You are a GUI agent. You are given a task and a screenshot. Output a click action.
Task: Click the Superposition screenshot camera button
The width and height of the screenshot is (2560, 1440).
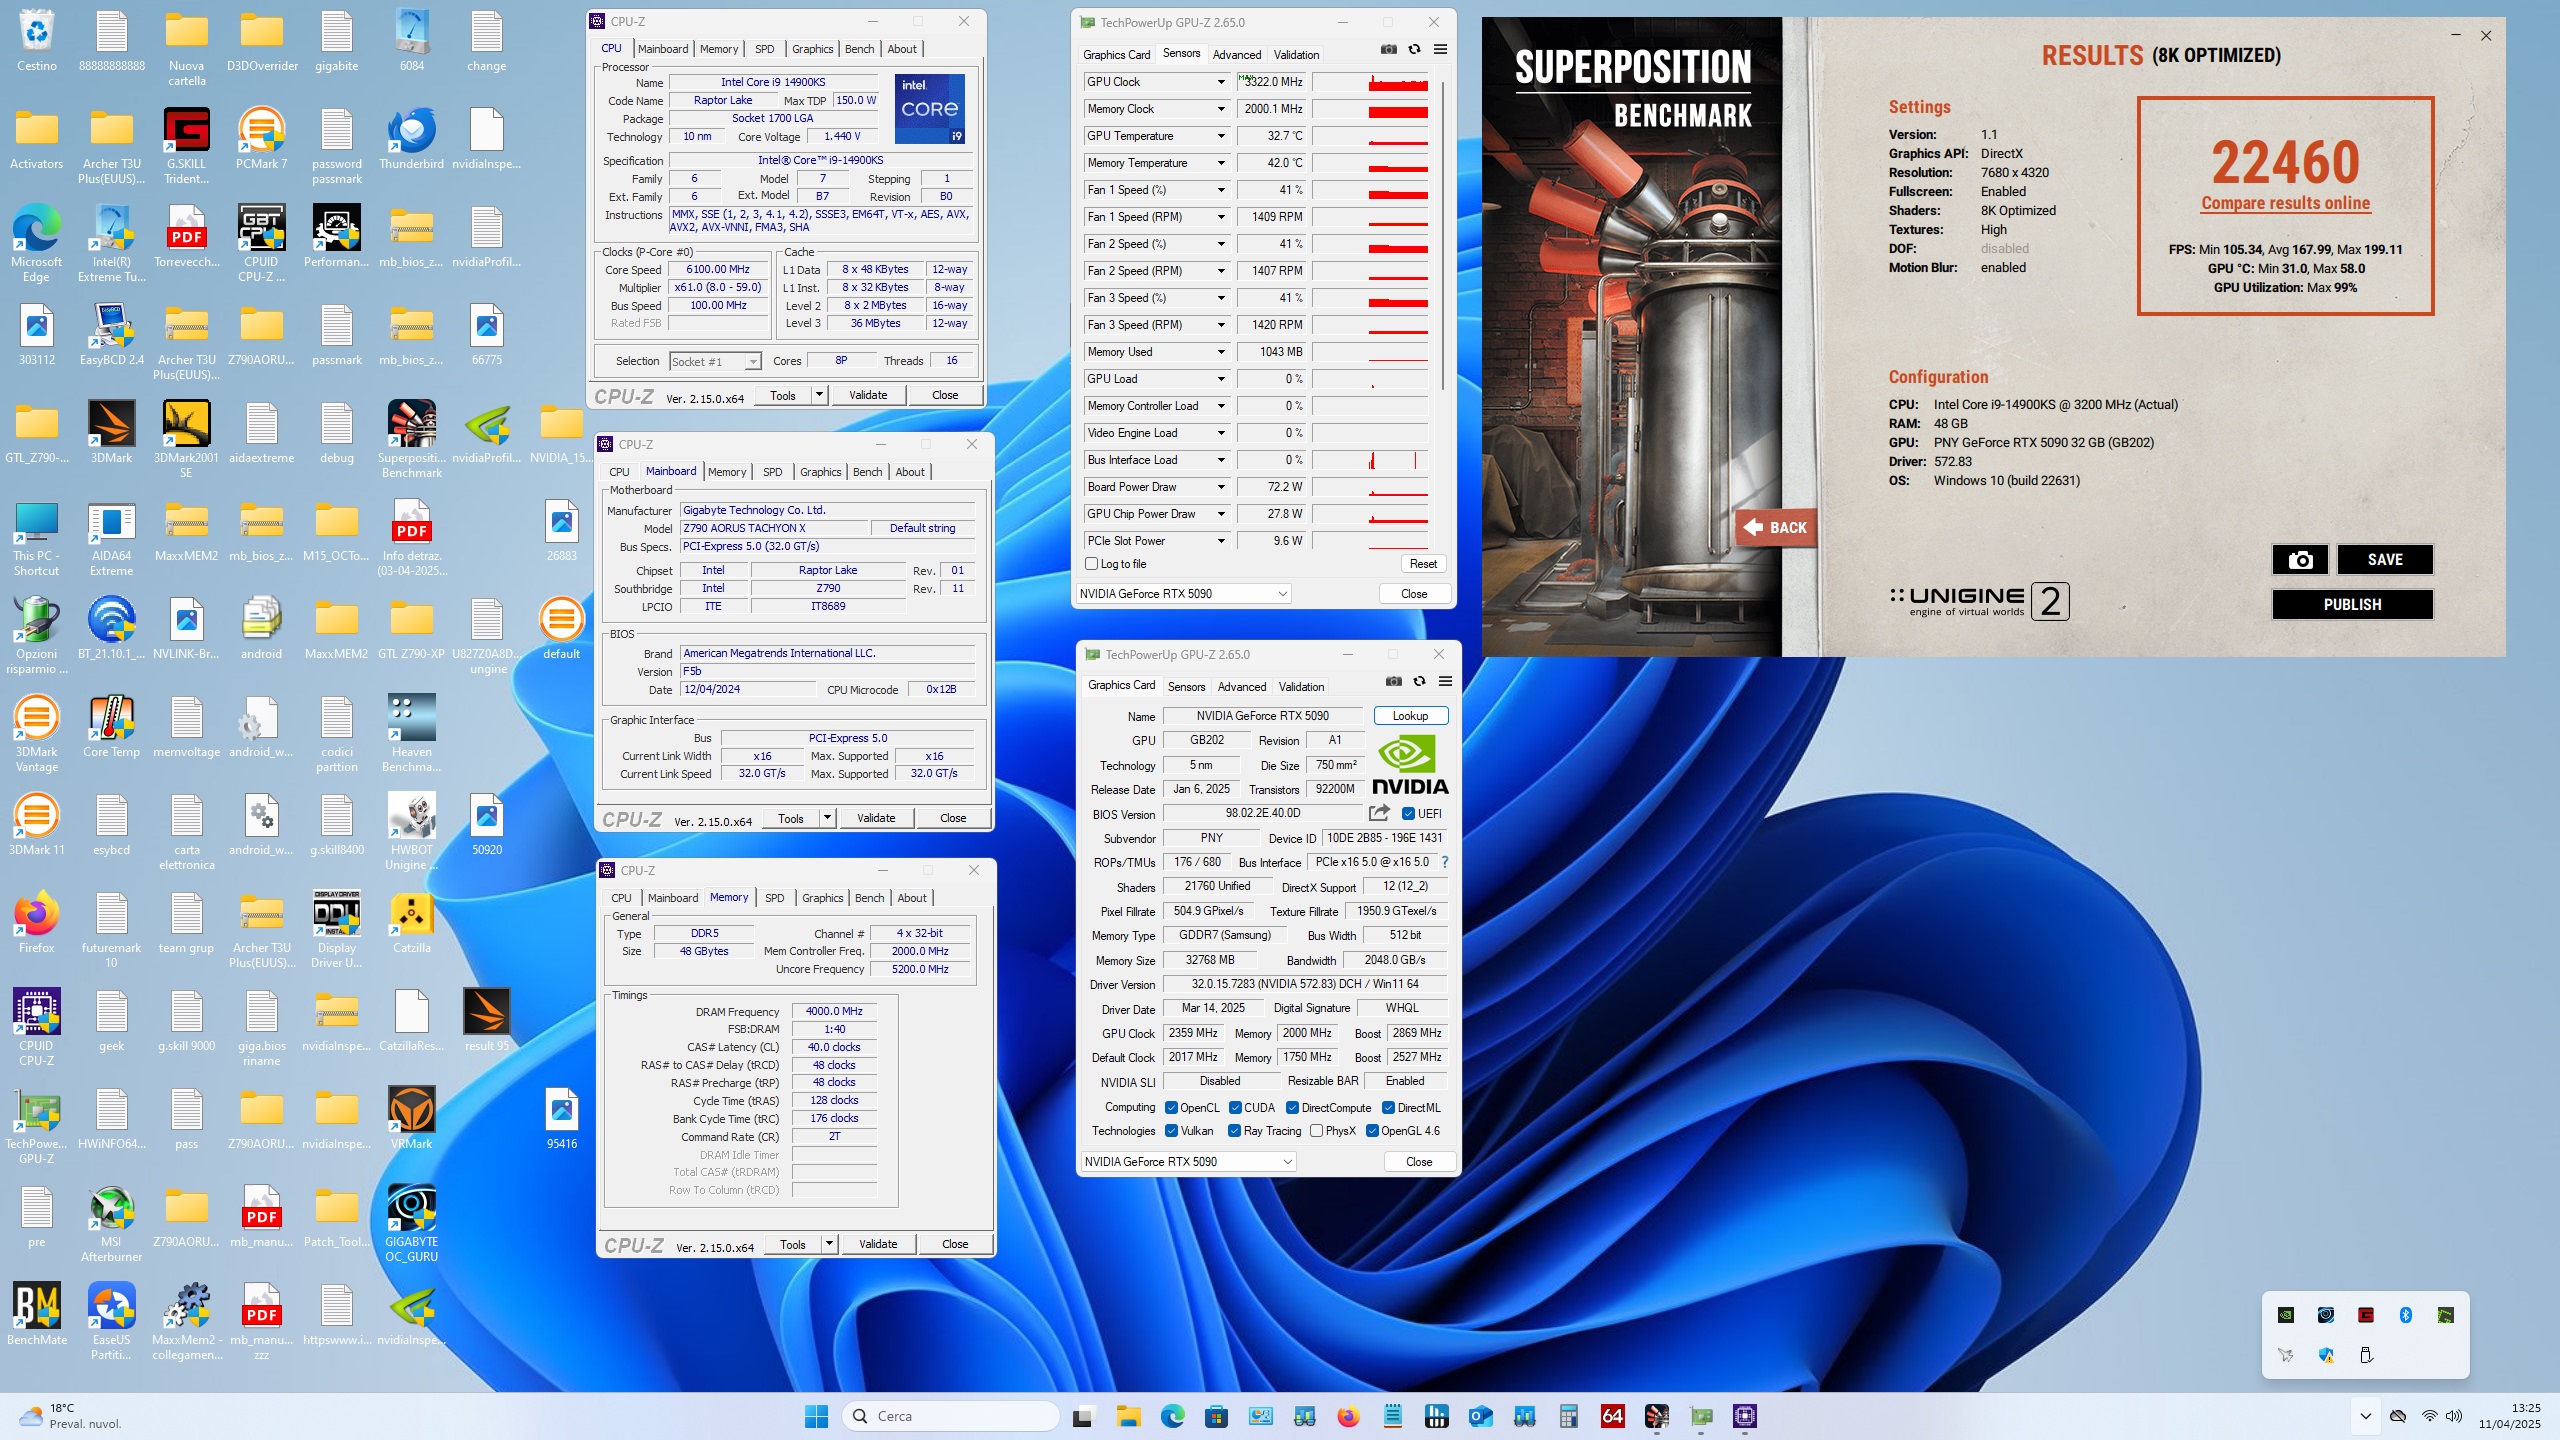2300,560
